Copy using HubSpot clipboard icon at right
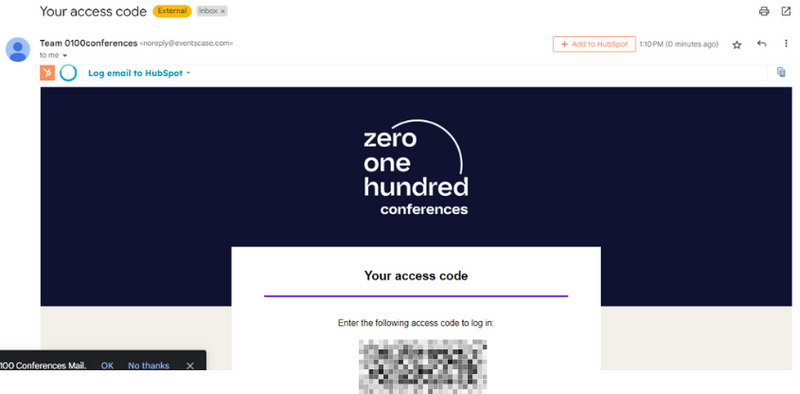Image resolution: width=800 pixels, height=394 pixels. [x=781, y=72]
